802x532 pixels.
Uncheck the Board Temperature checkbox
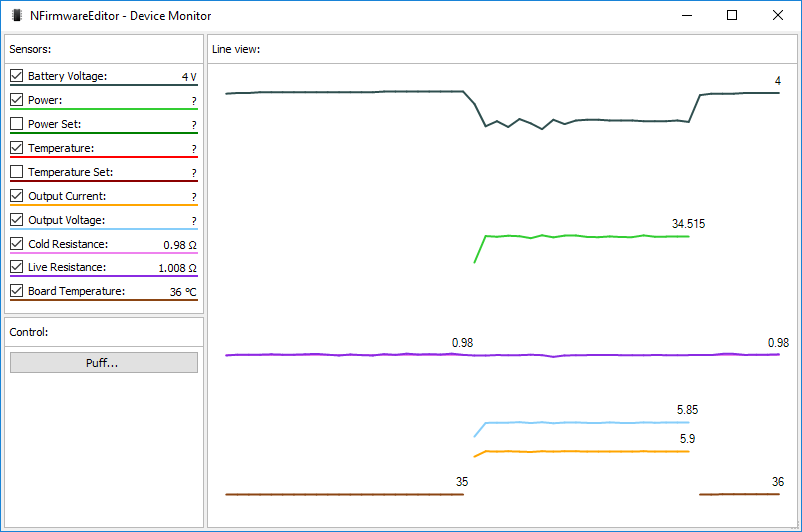coord(16,291)
